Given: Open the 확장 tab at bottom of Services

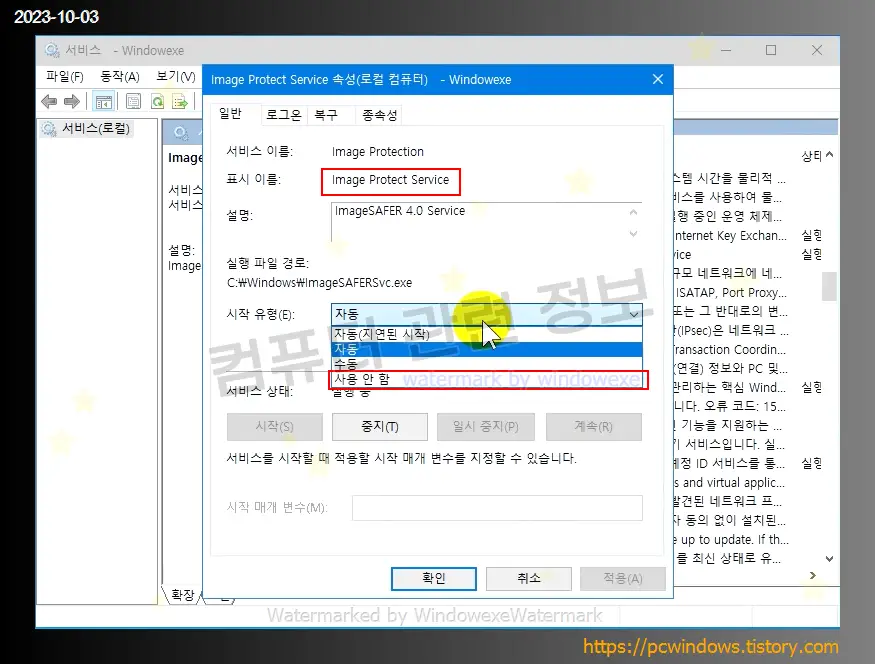Looking at the screenshot, I should 182,595.
